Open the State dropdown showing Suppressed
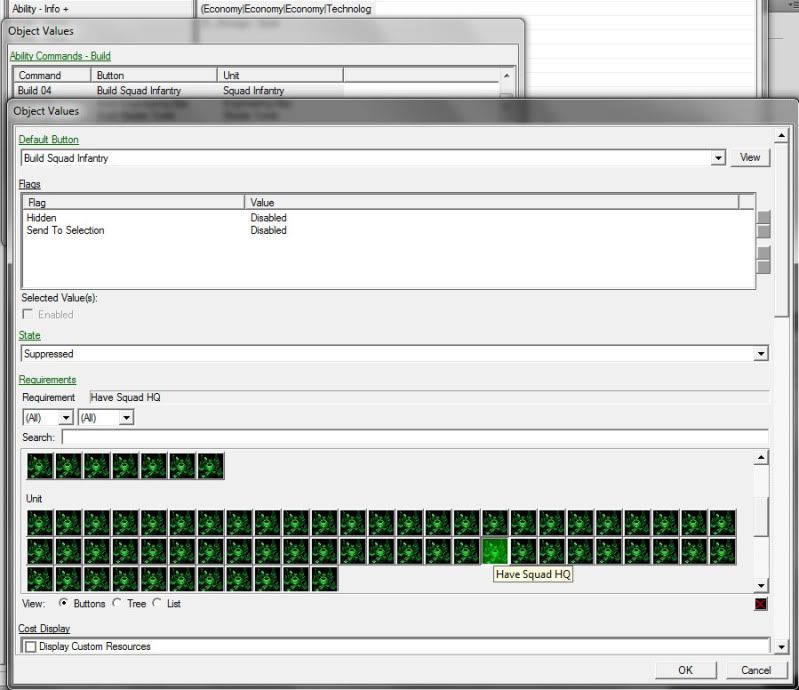 click(x=761, y=354)
